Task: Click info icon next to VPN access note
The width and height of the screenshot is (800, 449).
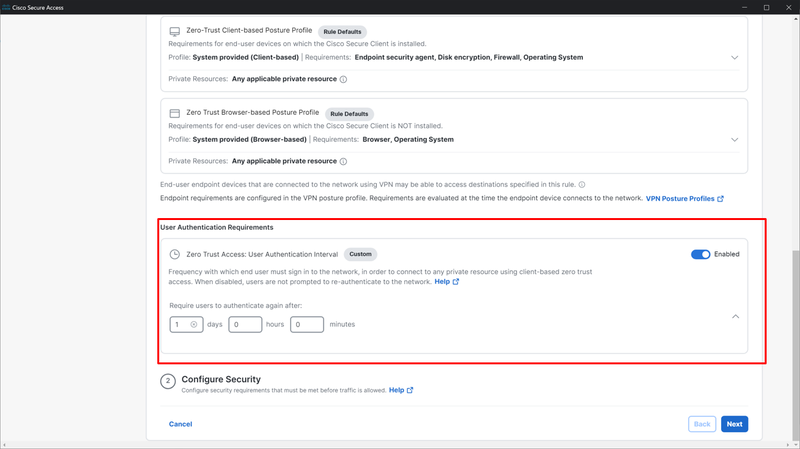Action: pos(582,185)
